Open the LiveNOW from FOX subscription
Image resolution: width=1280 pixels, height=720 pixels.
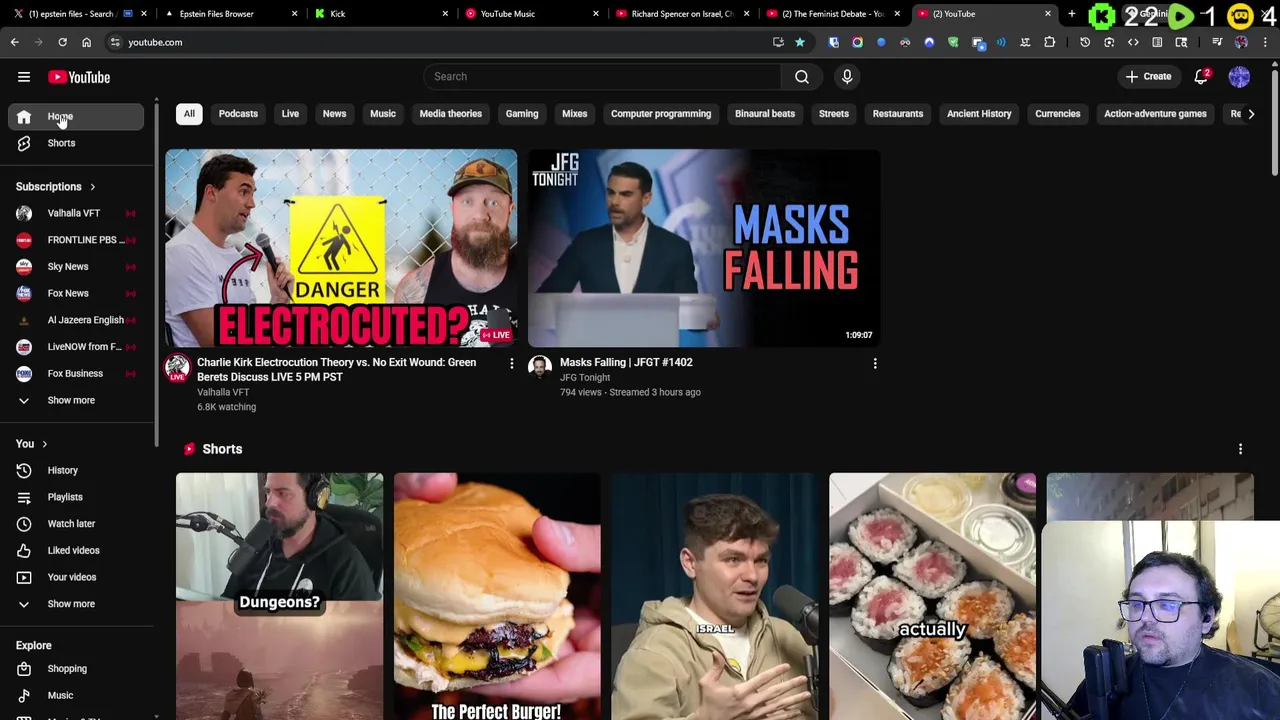coord(76,346)
